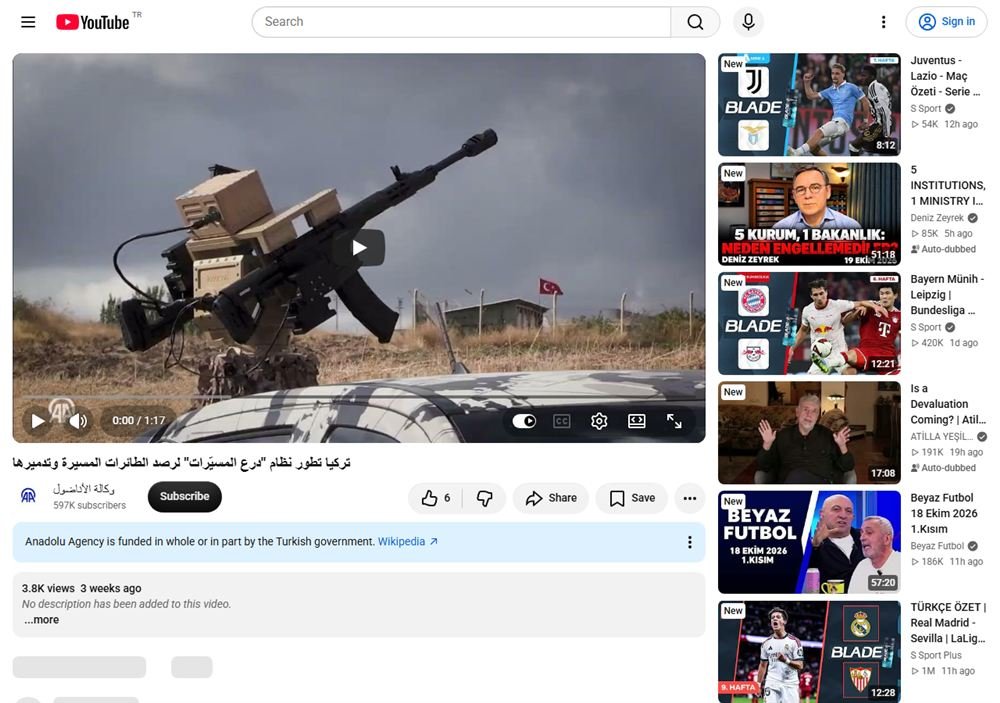
Task: Open the settings three-dot menu in header
Action: (883, 22)
